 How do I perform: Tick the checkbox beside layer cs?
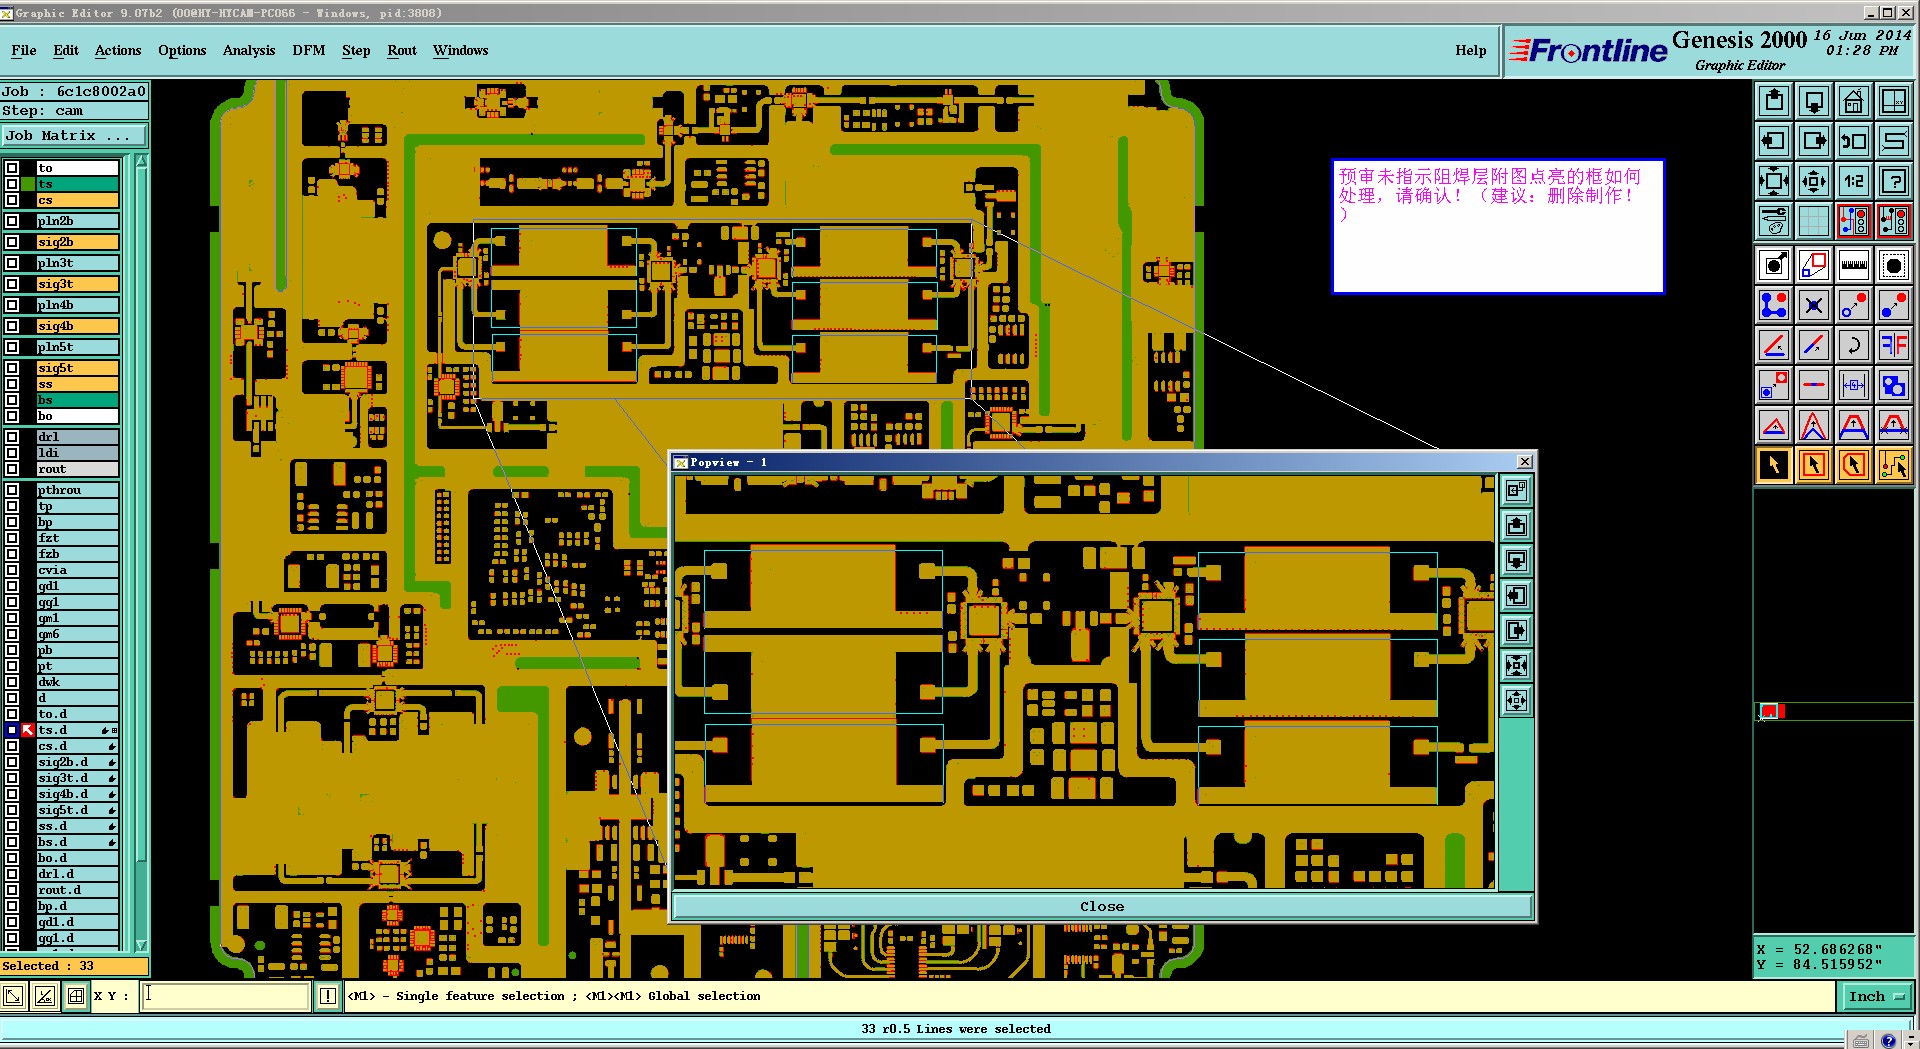point(12,200)
